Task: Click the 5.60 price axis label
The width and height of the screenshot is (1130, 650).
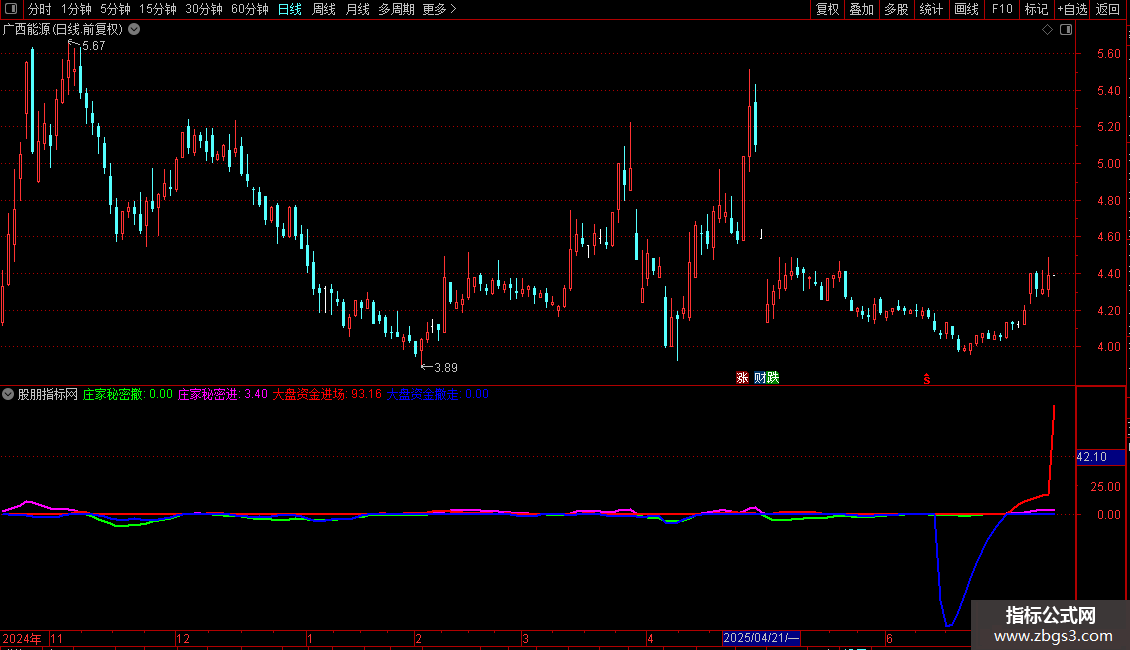Action: [1108, 54]
